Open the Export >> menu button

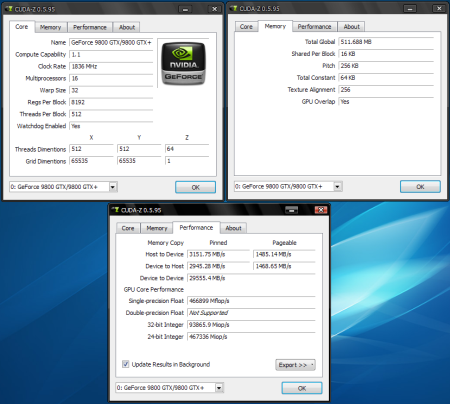click(x=295, y=365)
